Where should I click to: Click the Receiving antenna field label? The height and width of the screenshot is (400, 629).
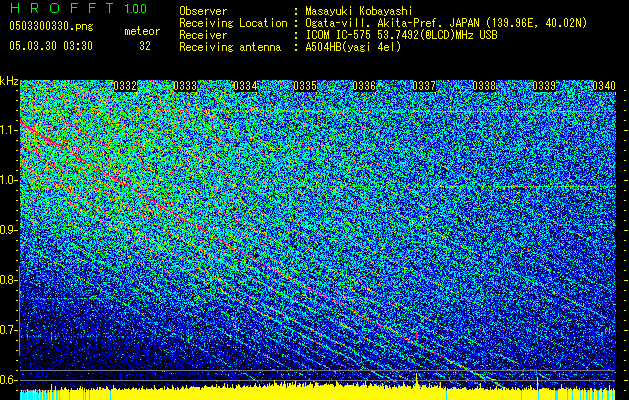tap(230, 47)
